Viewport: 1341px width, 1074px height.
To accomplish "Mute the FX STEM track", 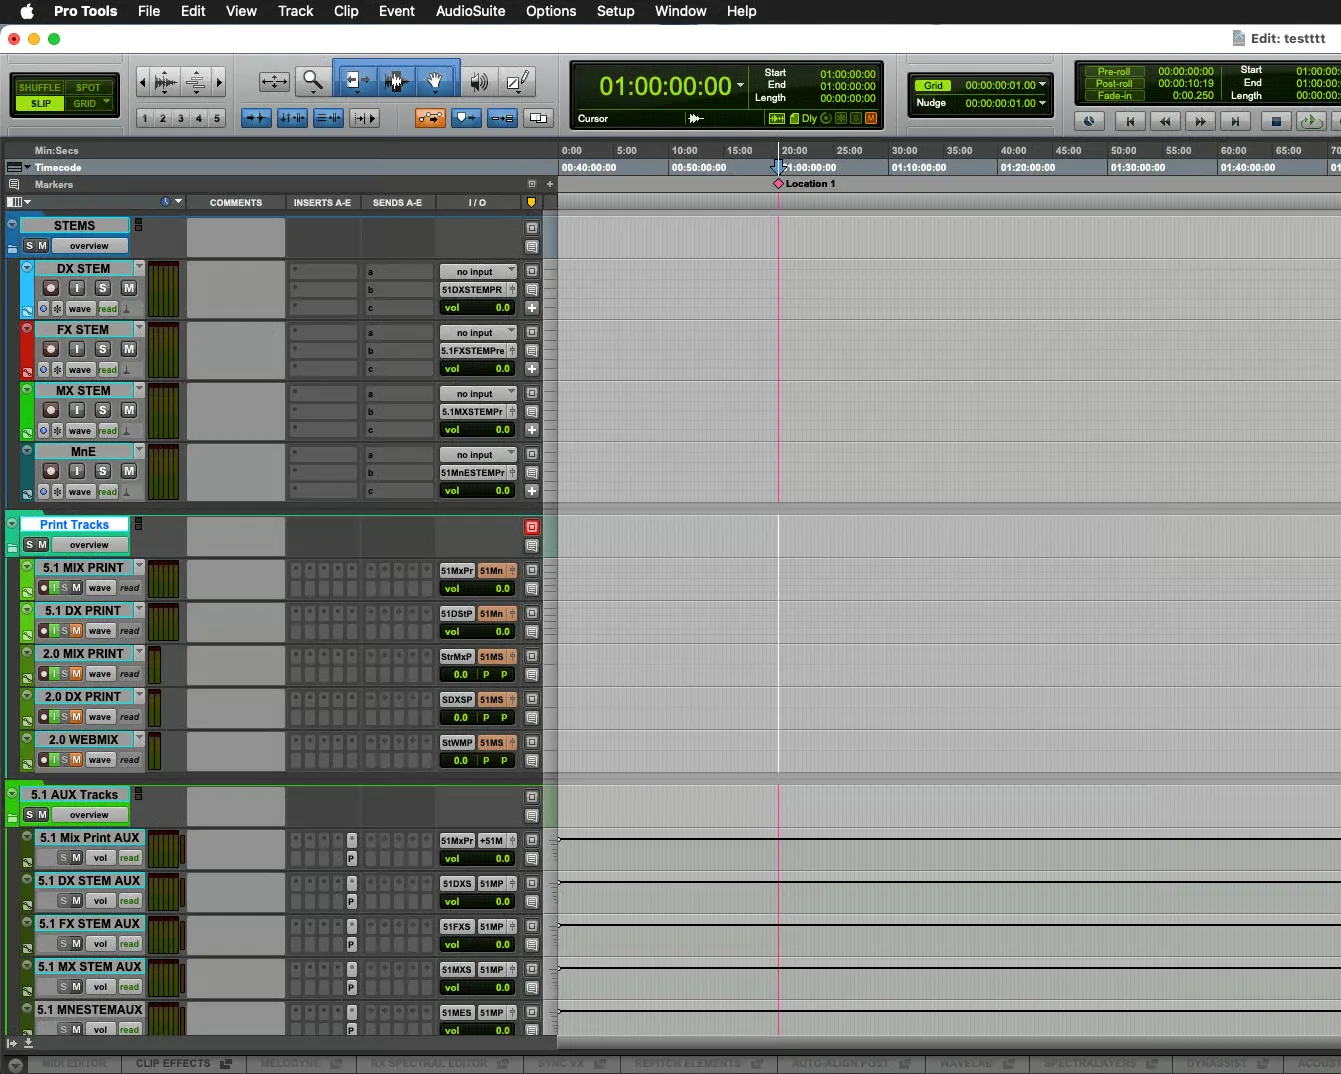I will (x=129, y=349).
